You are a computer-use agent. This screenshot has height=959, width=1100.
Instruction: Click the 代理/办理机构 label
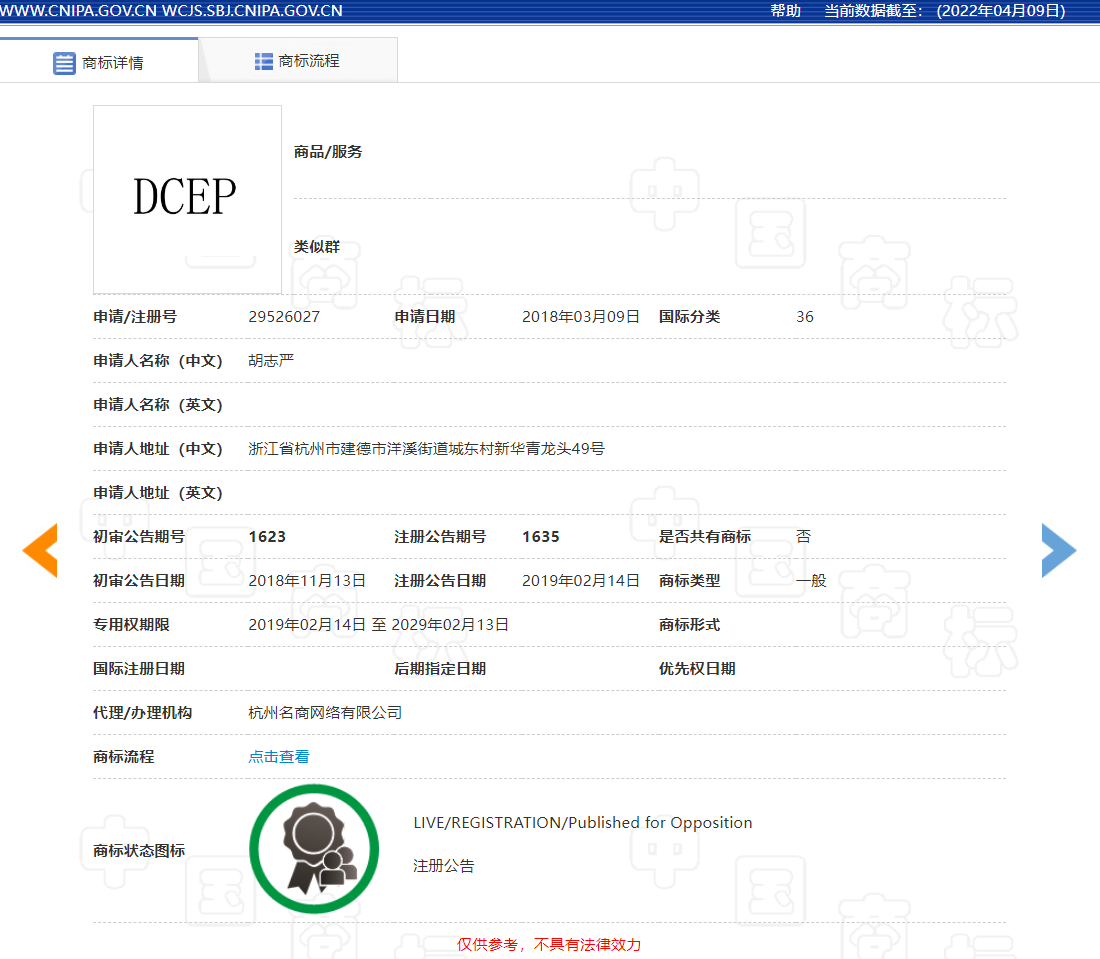click(142, 713)
